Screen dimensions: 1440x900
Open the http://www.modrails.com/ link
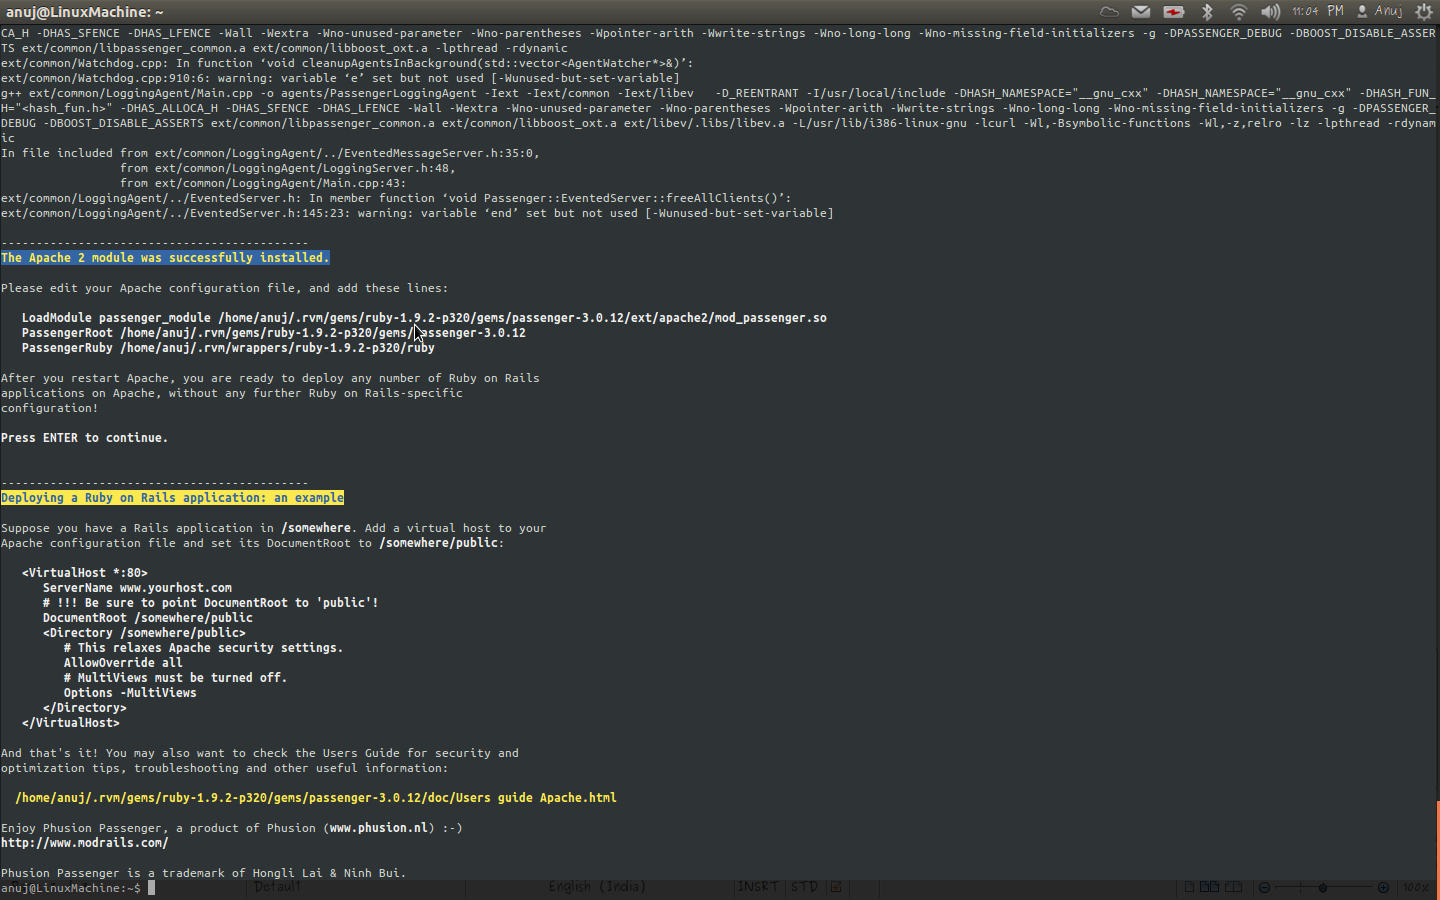(x=85, y=842)
